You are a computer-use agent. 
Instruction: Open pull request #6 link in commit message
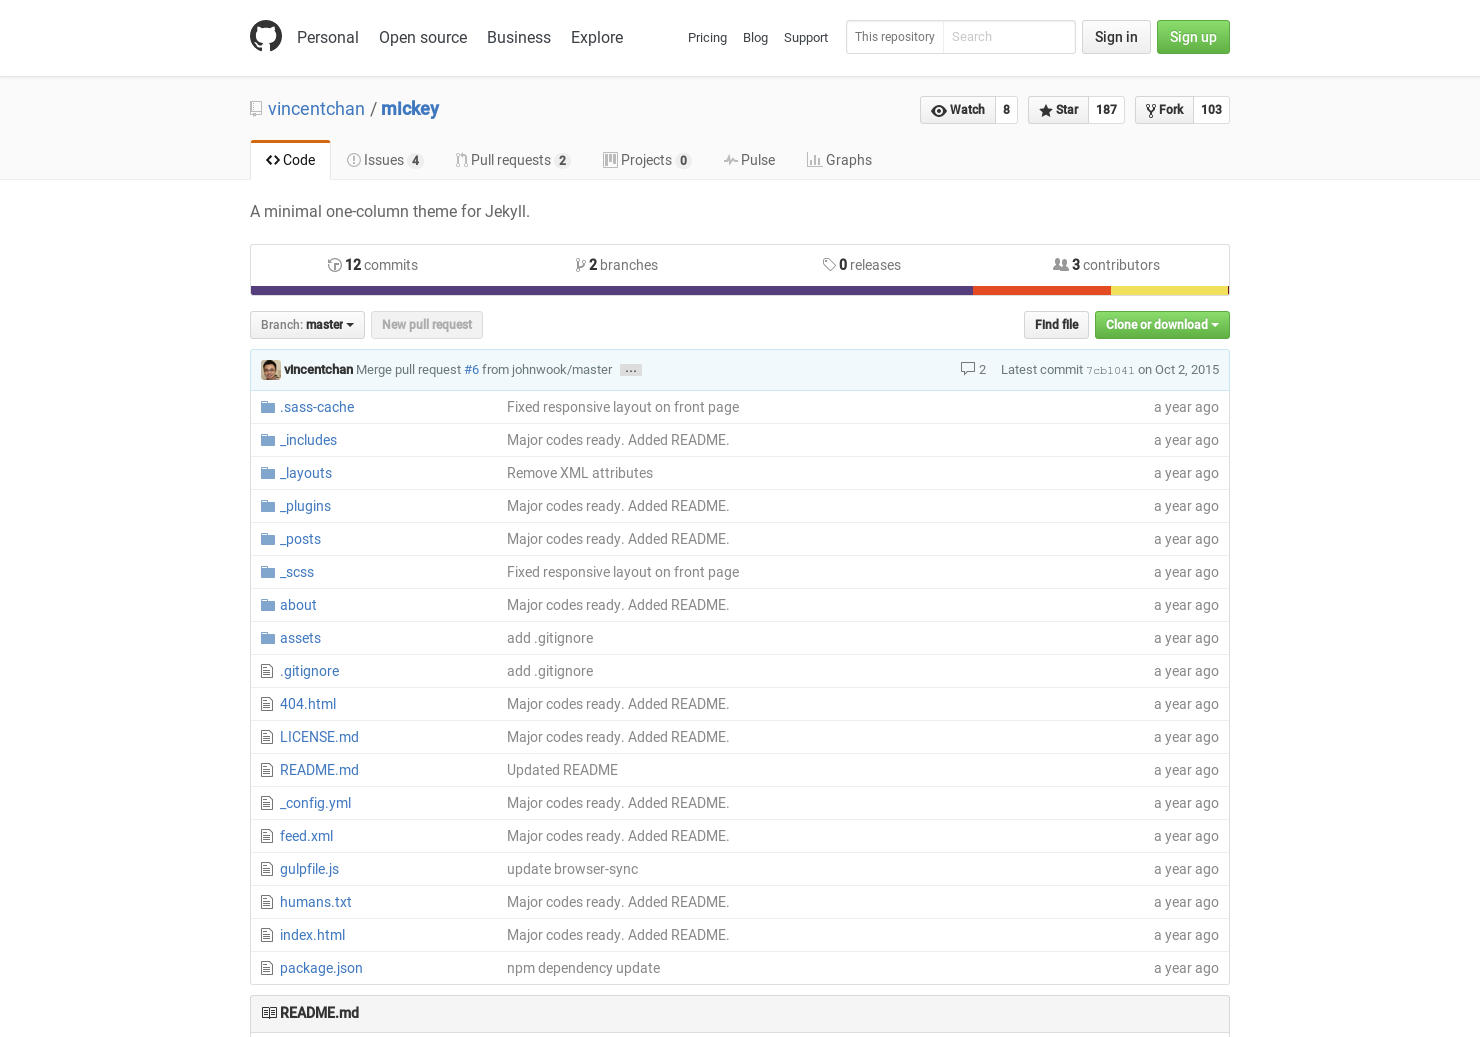pos(471,370)
